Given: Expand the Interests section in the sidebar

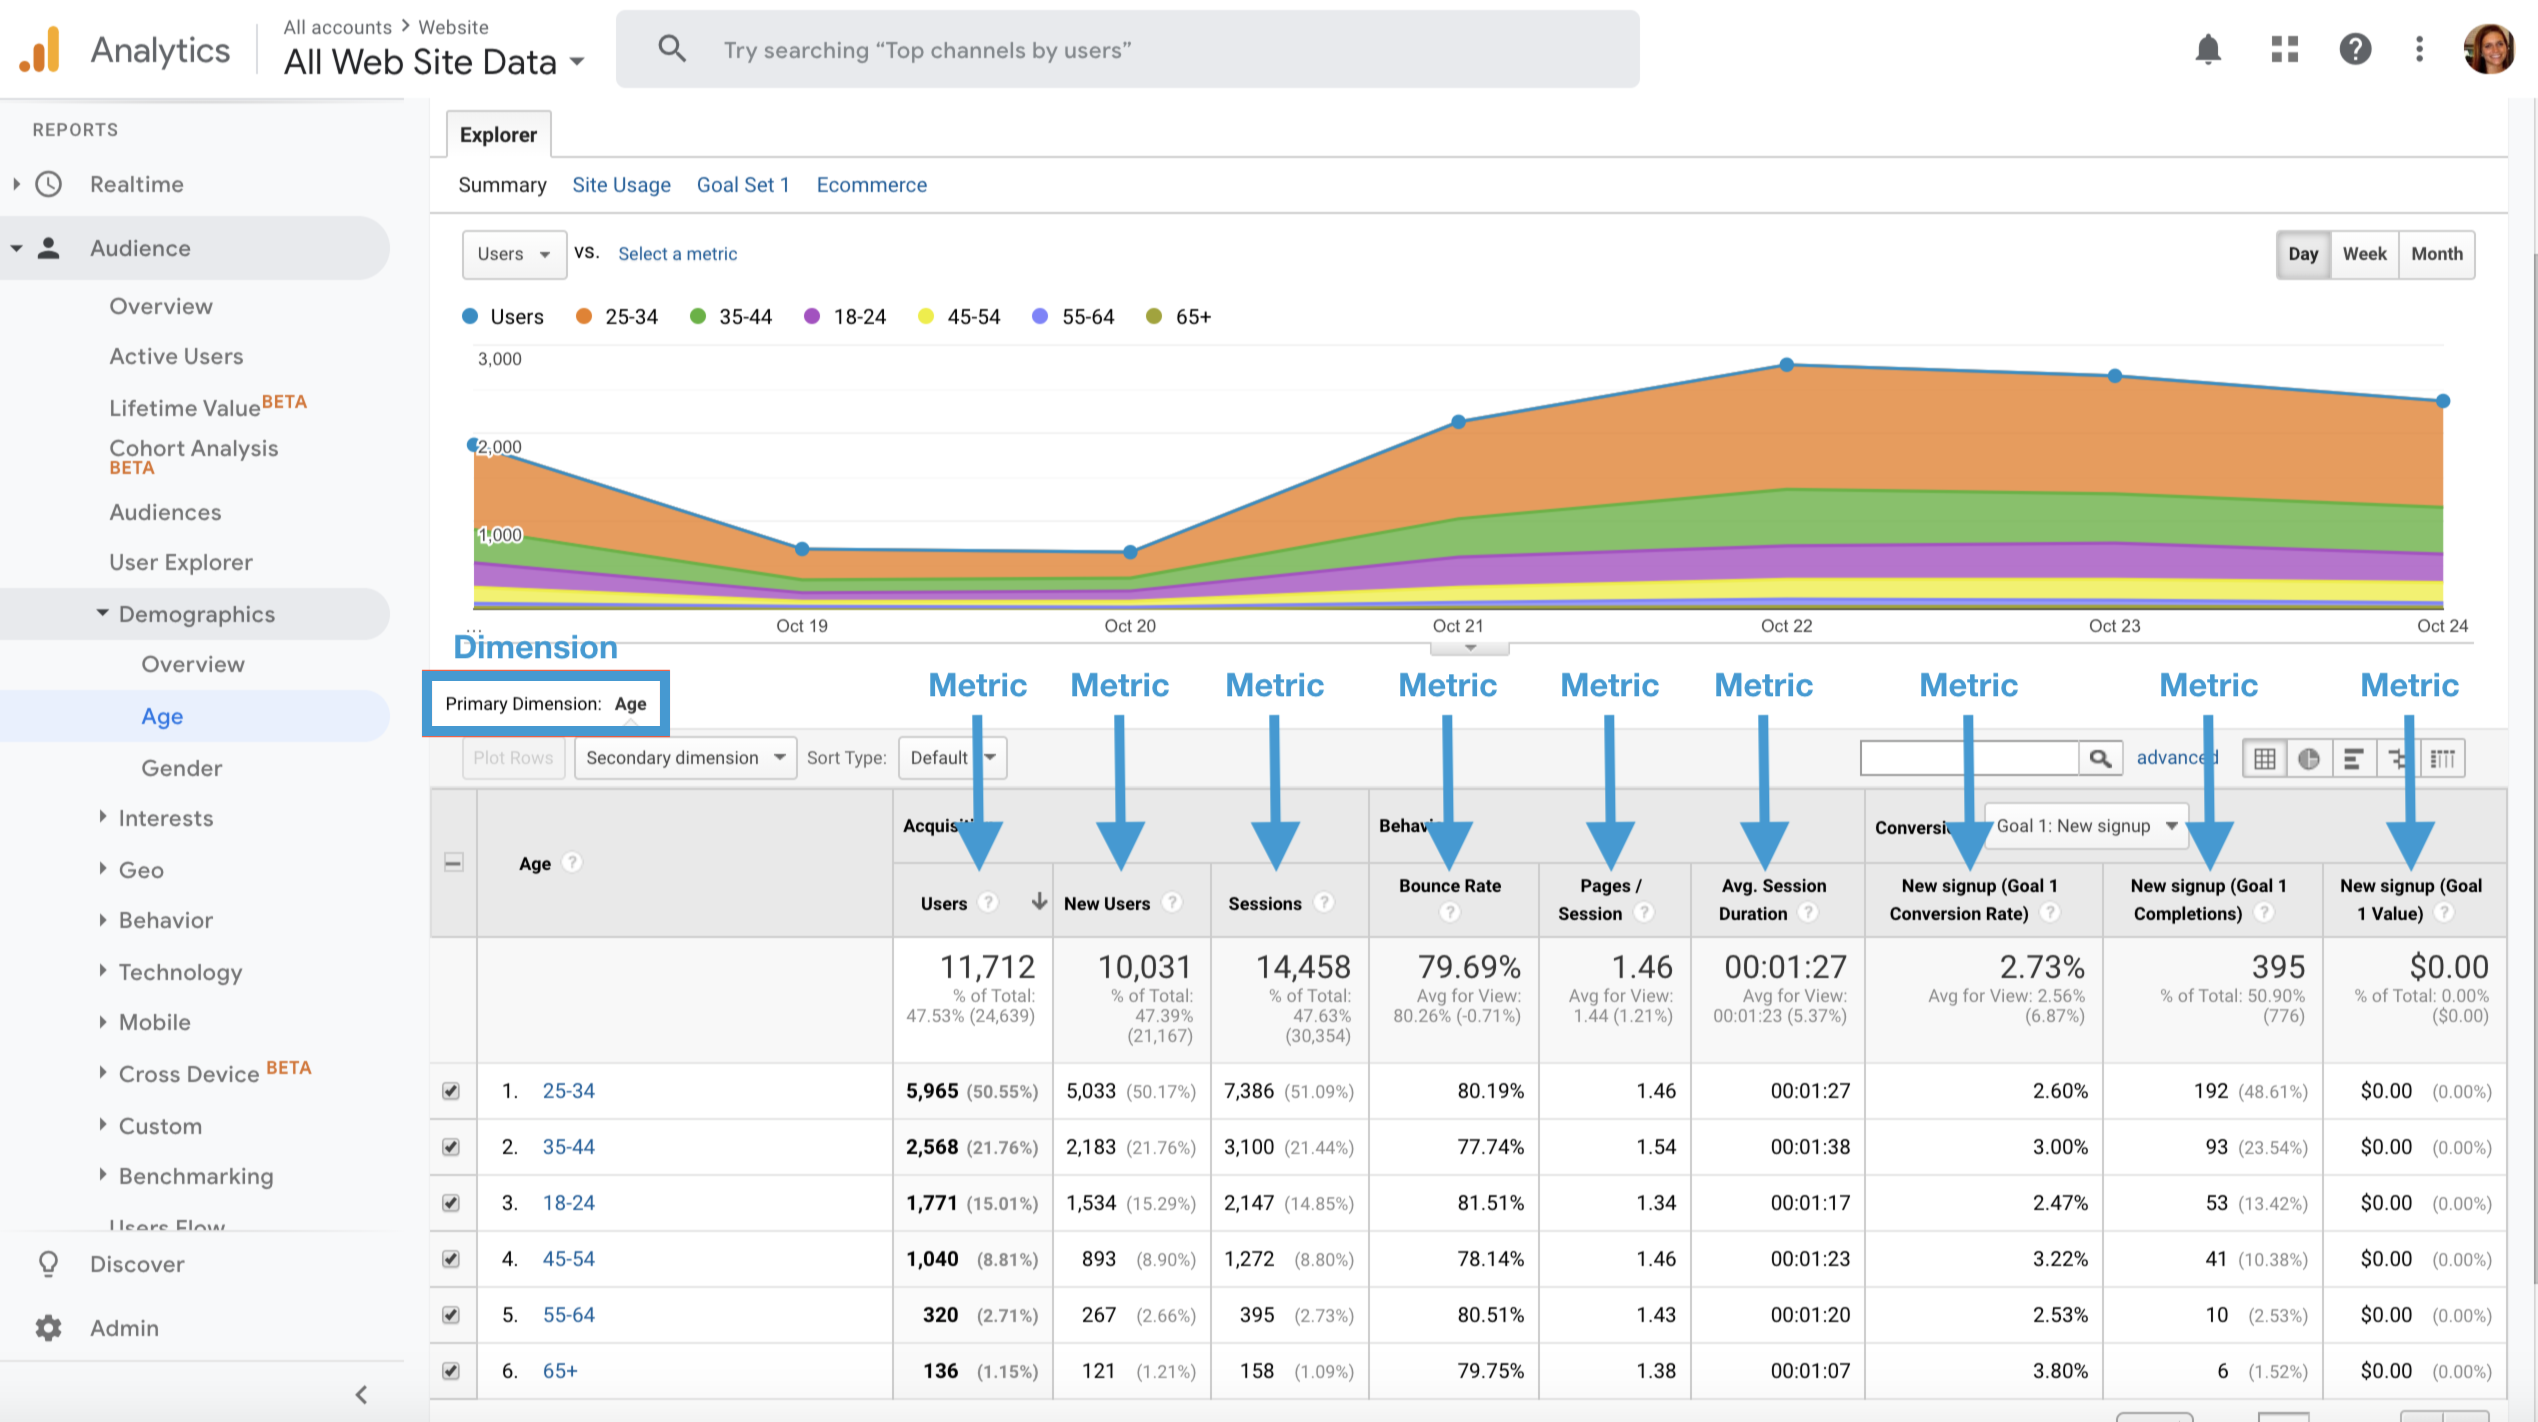Looking at the screenshot, I should 165,818.
